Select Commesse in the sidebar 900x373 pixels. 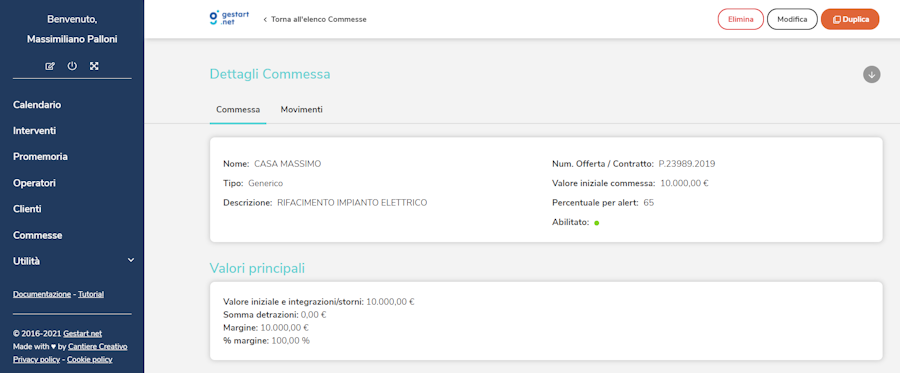click(38, 235)
